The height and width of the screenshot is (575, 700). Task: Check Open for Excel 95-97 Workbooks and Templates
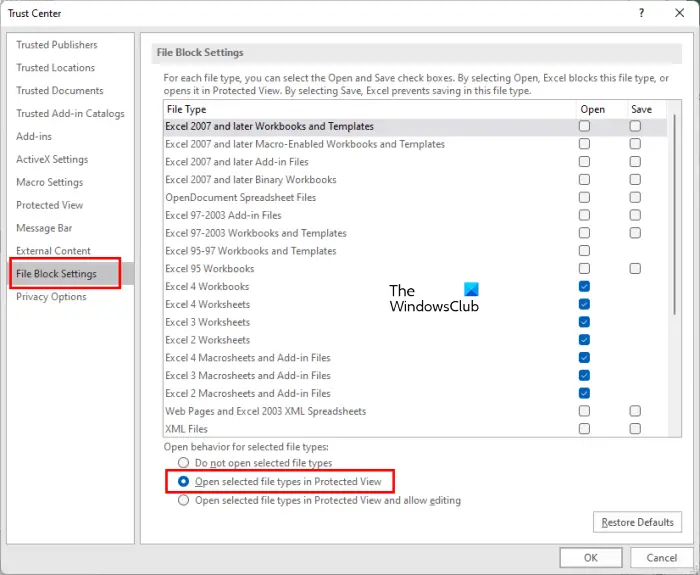coord(584,251)
